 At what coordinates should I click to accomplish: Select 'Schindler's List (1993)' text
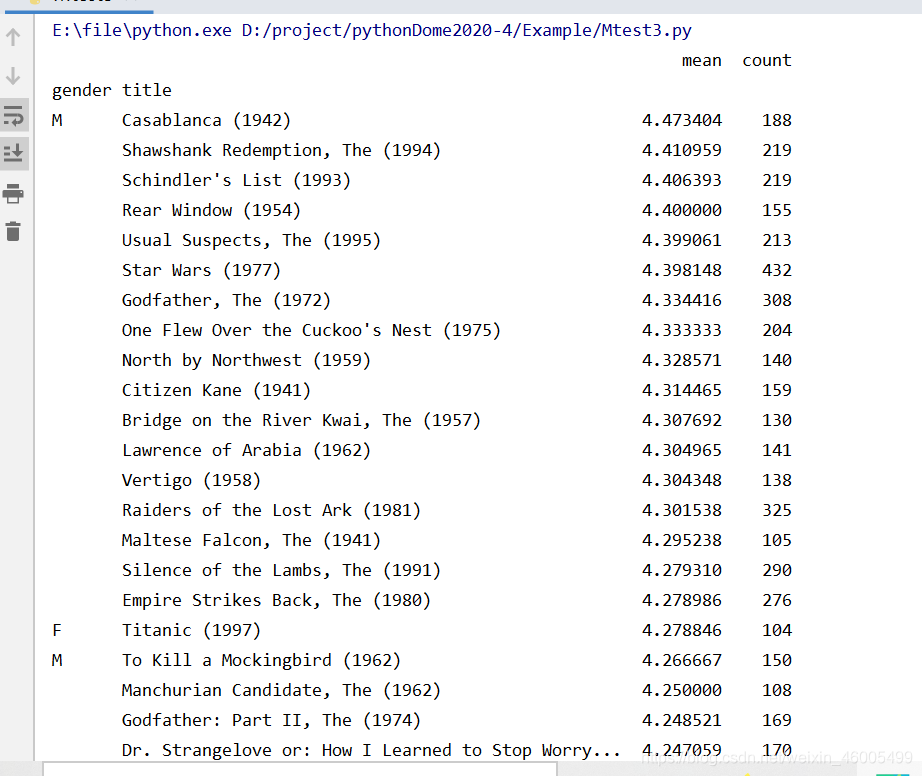click(x=236, y=180)
